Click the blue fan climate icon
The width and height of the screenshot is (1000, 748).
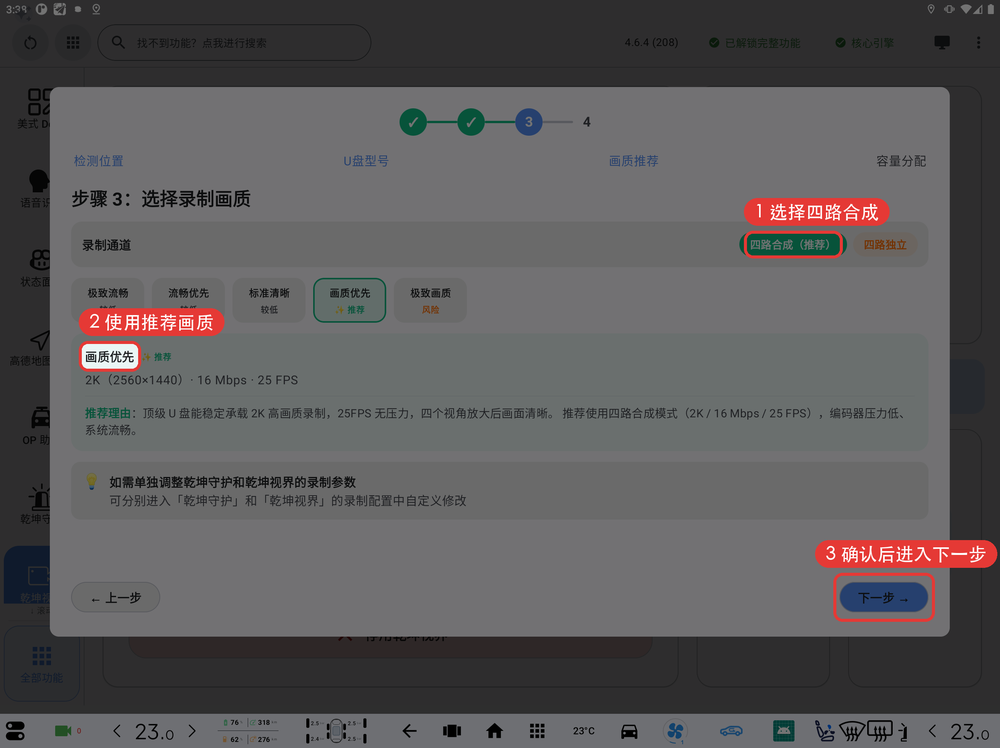tap(675, 731)
